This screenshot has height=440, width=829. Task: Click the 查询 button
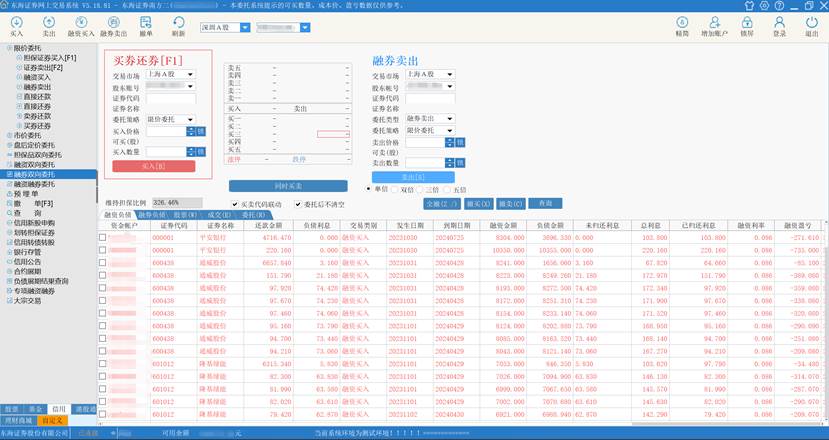click(x=545, y=203)
